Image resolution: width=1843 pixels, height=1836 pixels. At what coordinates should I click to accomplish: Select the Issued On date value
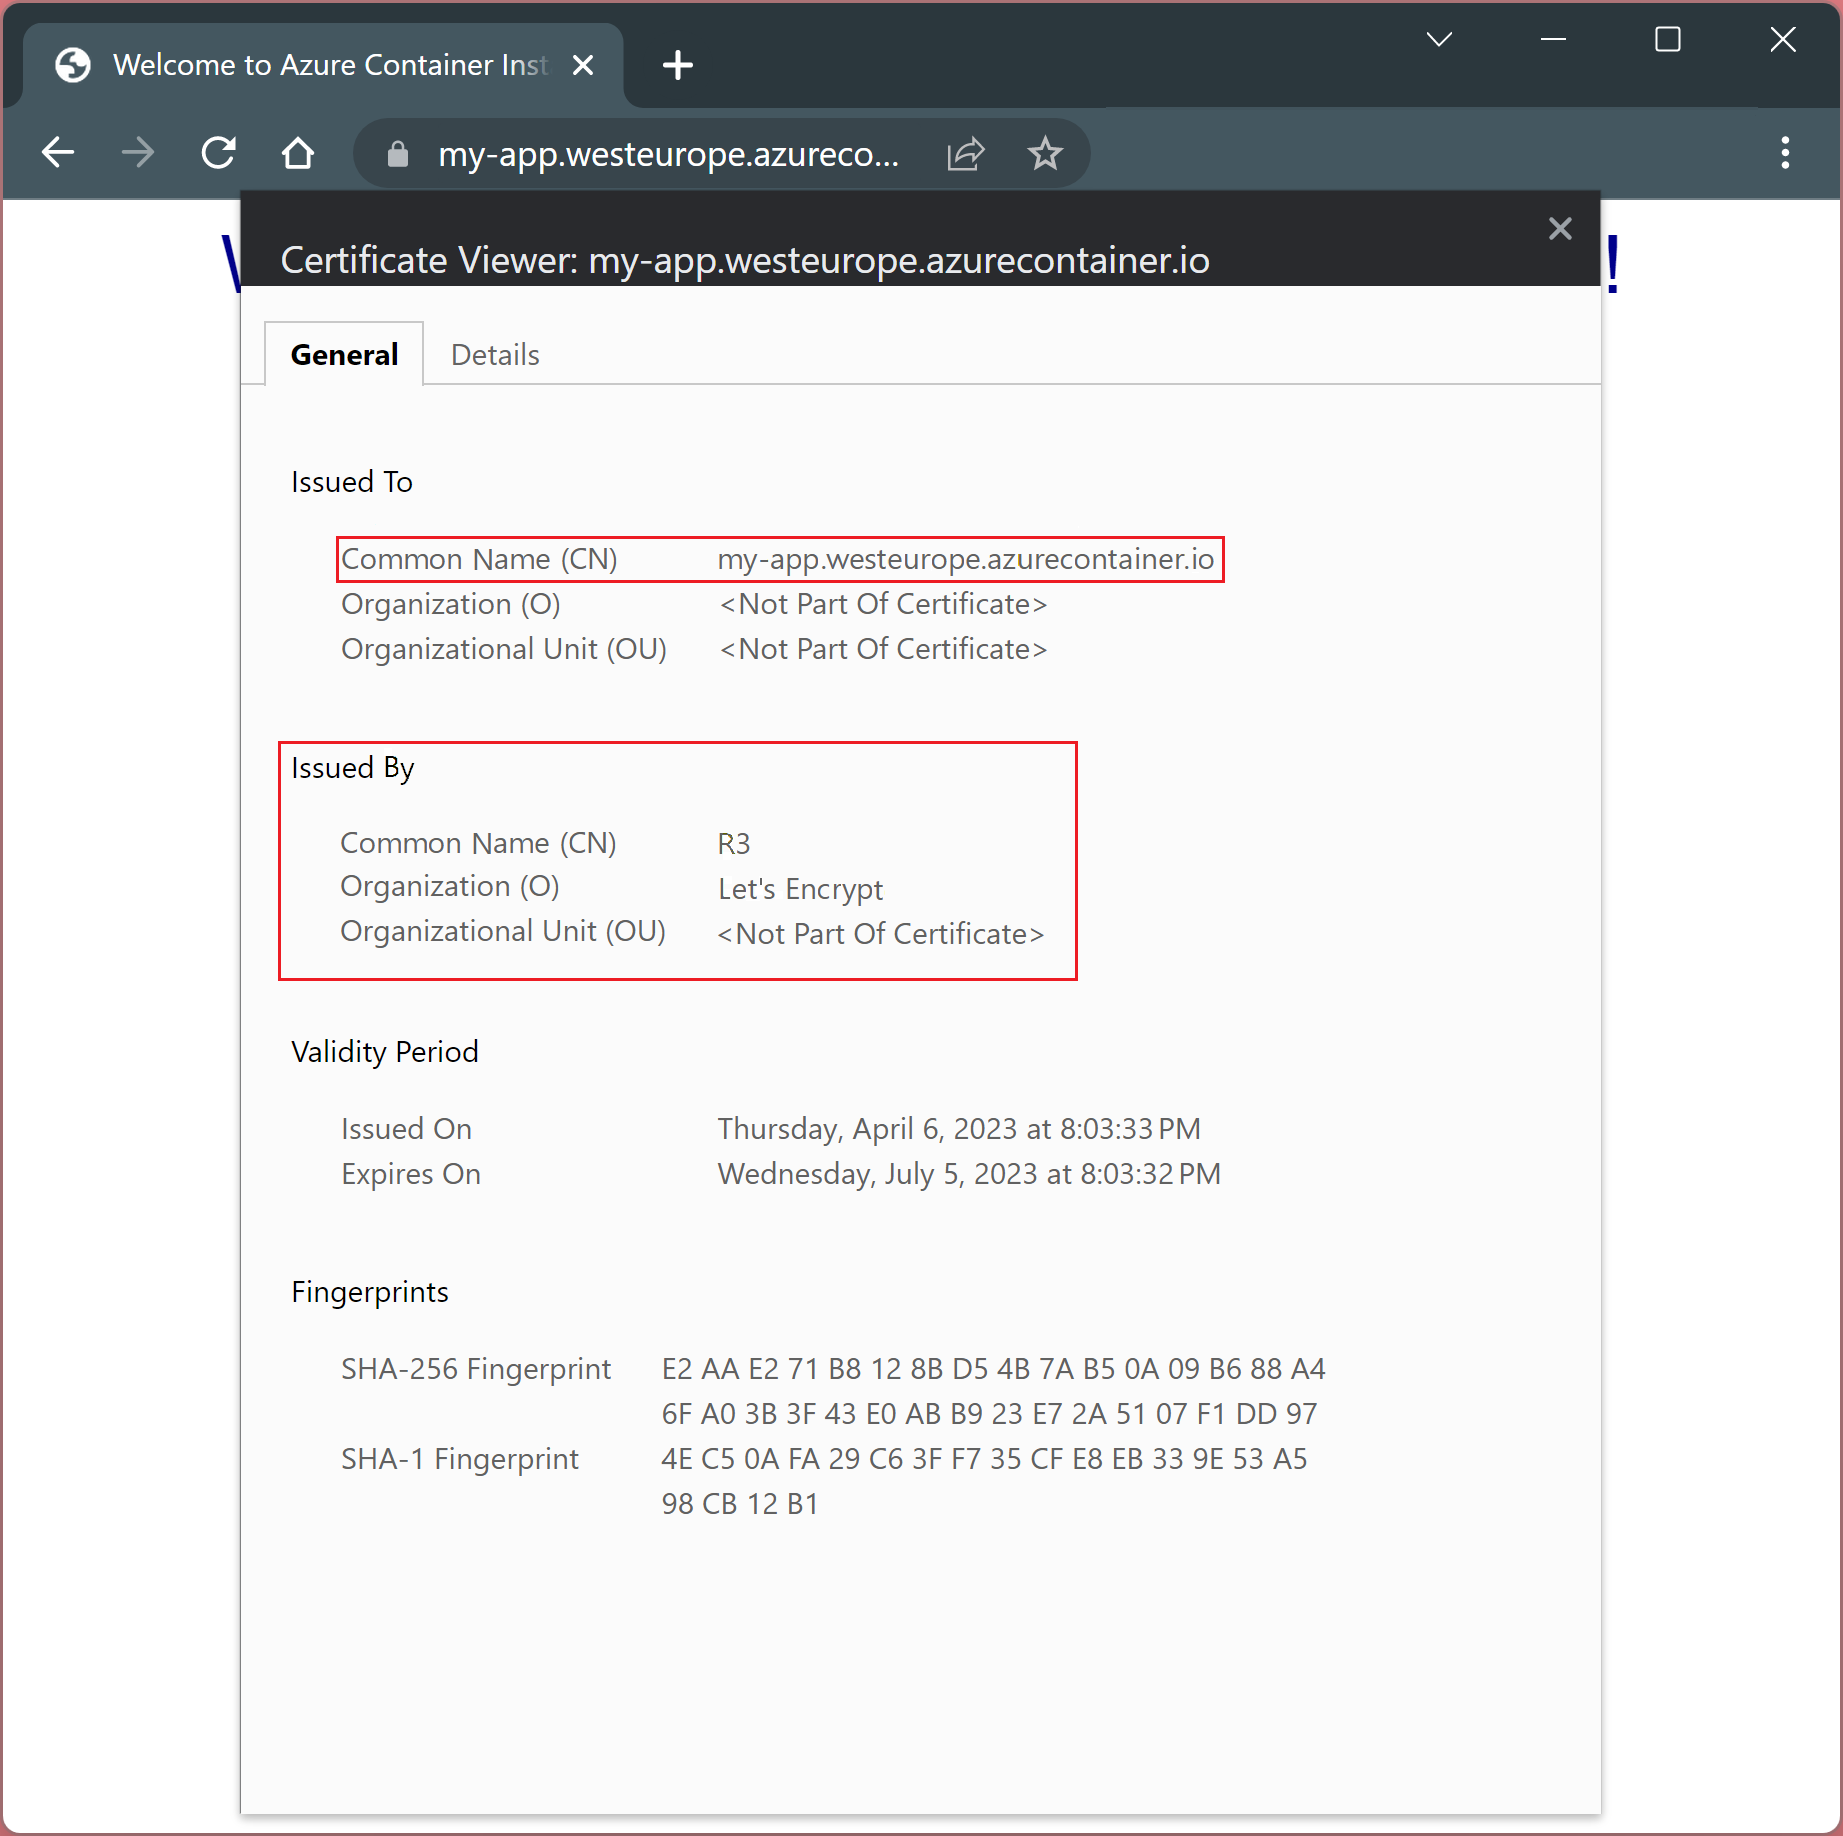959,1129
